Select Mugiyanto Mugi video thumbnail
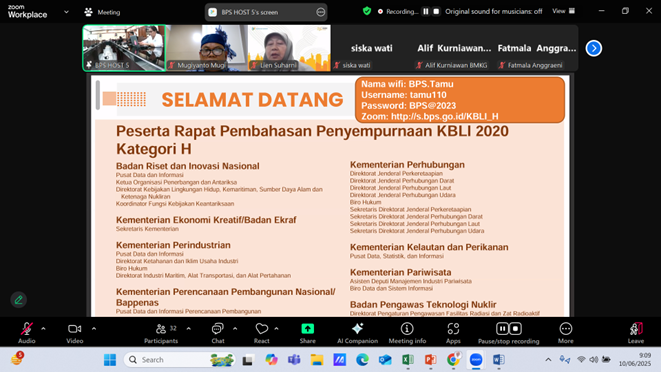The image size is (661, 372). pyautogui.click(x=207, y=48)
